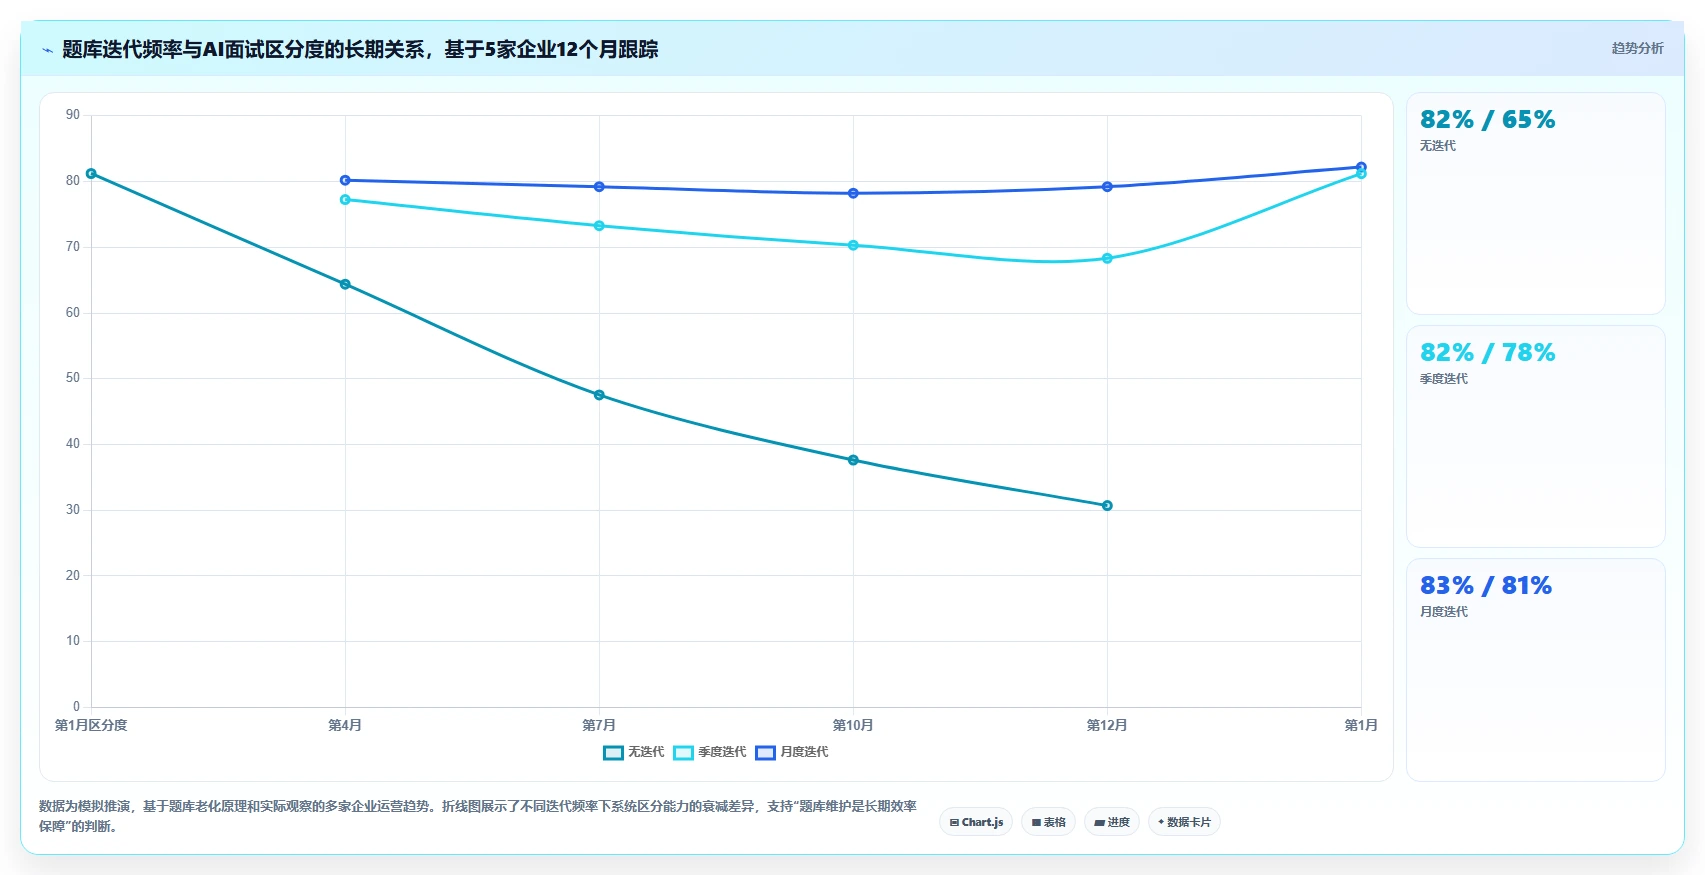
Task: Click the y-axis tick label 50
Action: tap(73, 378)
